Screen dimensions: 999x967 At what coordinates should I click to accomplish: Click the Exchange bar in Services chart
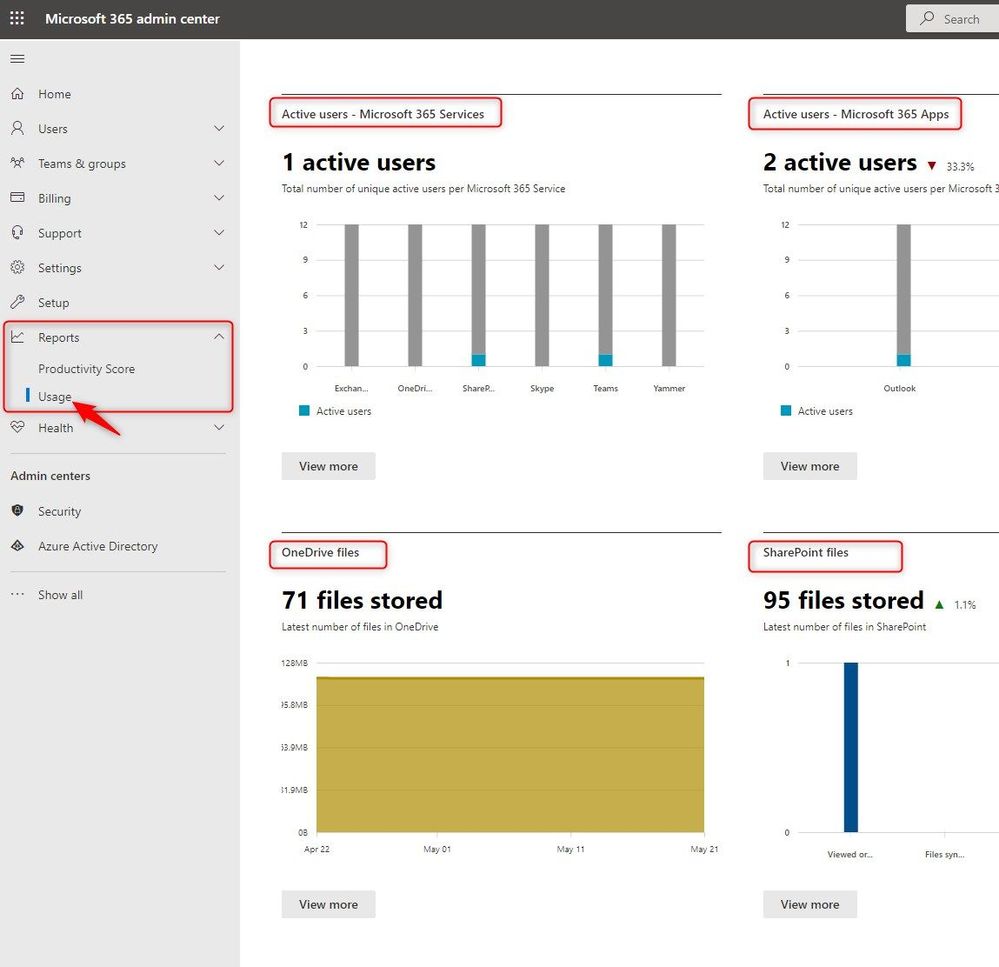point(352,296)
